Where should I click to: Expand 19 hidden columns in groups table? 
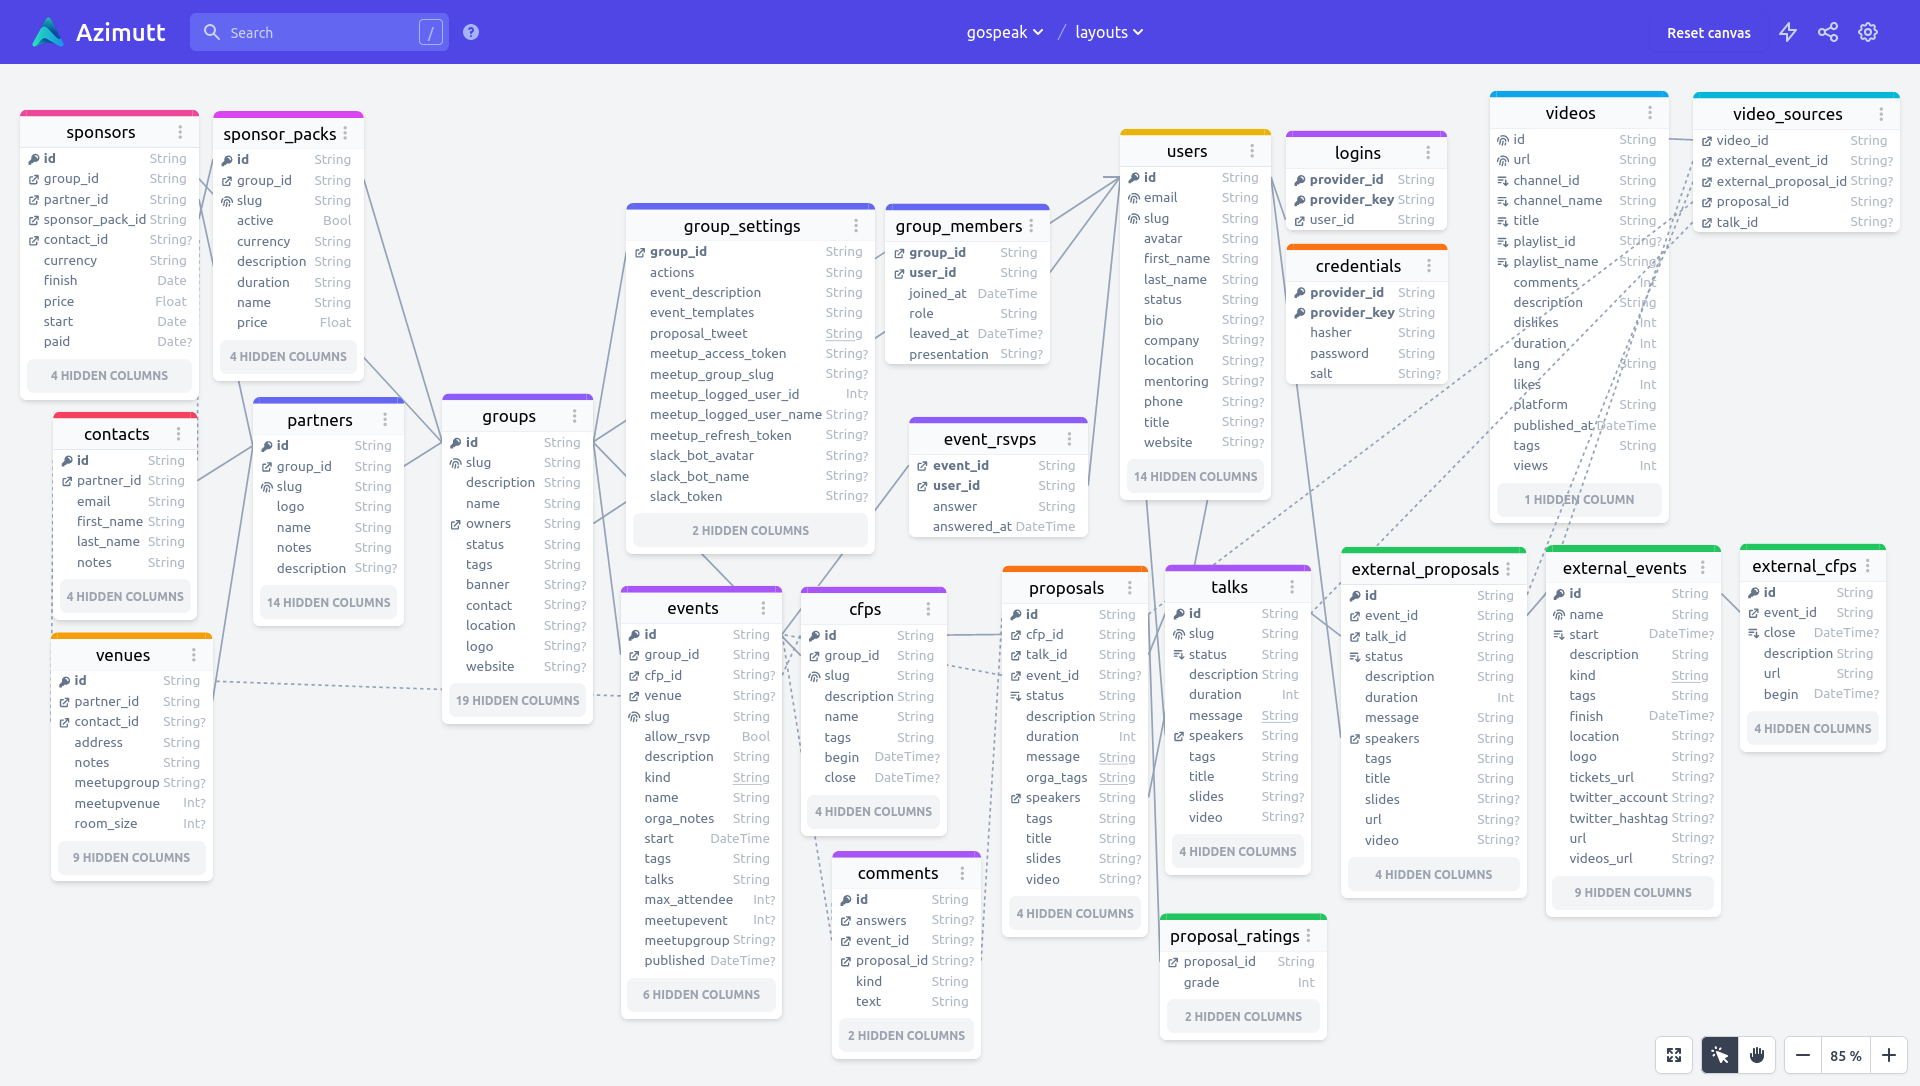coord(517,700)
